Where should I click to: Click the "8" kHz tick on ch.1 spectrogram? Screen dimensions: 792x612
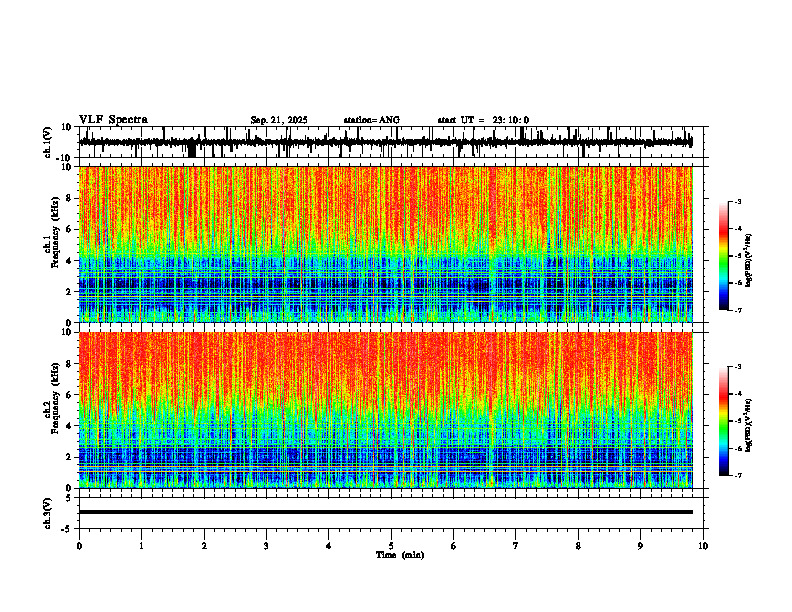(x=69, y=198)
